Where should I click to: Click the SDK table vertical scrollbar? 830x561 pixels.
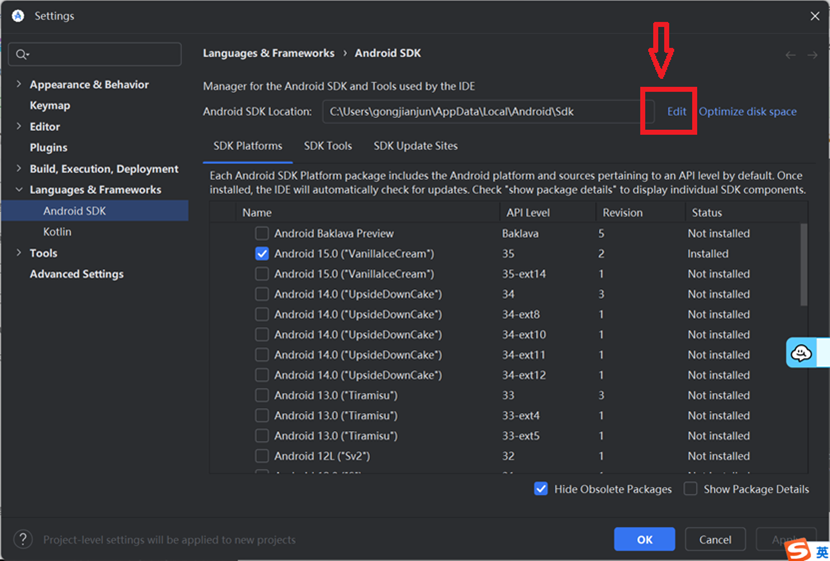click(804, 265)
